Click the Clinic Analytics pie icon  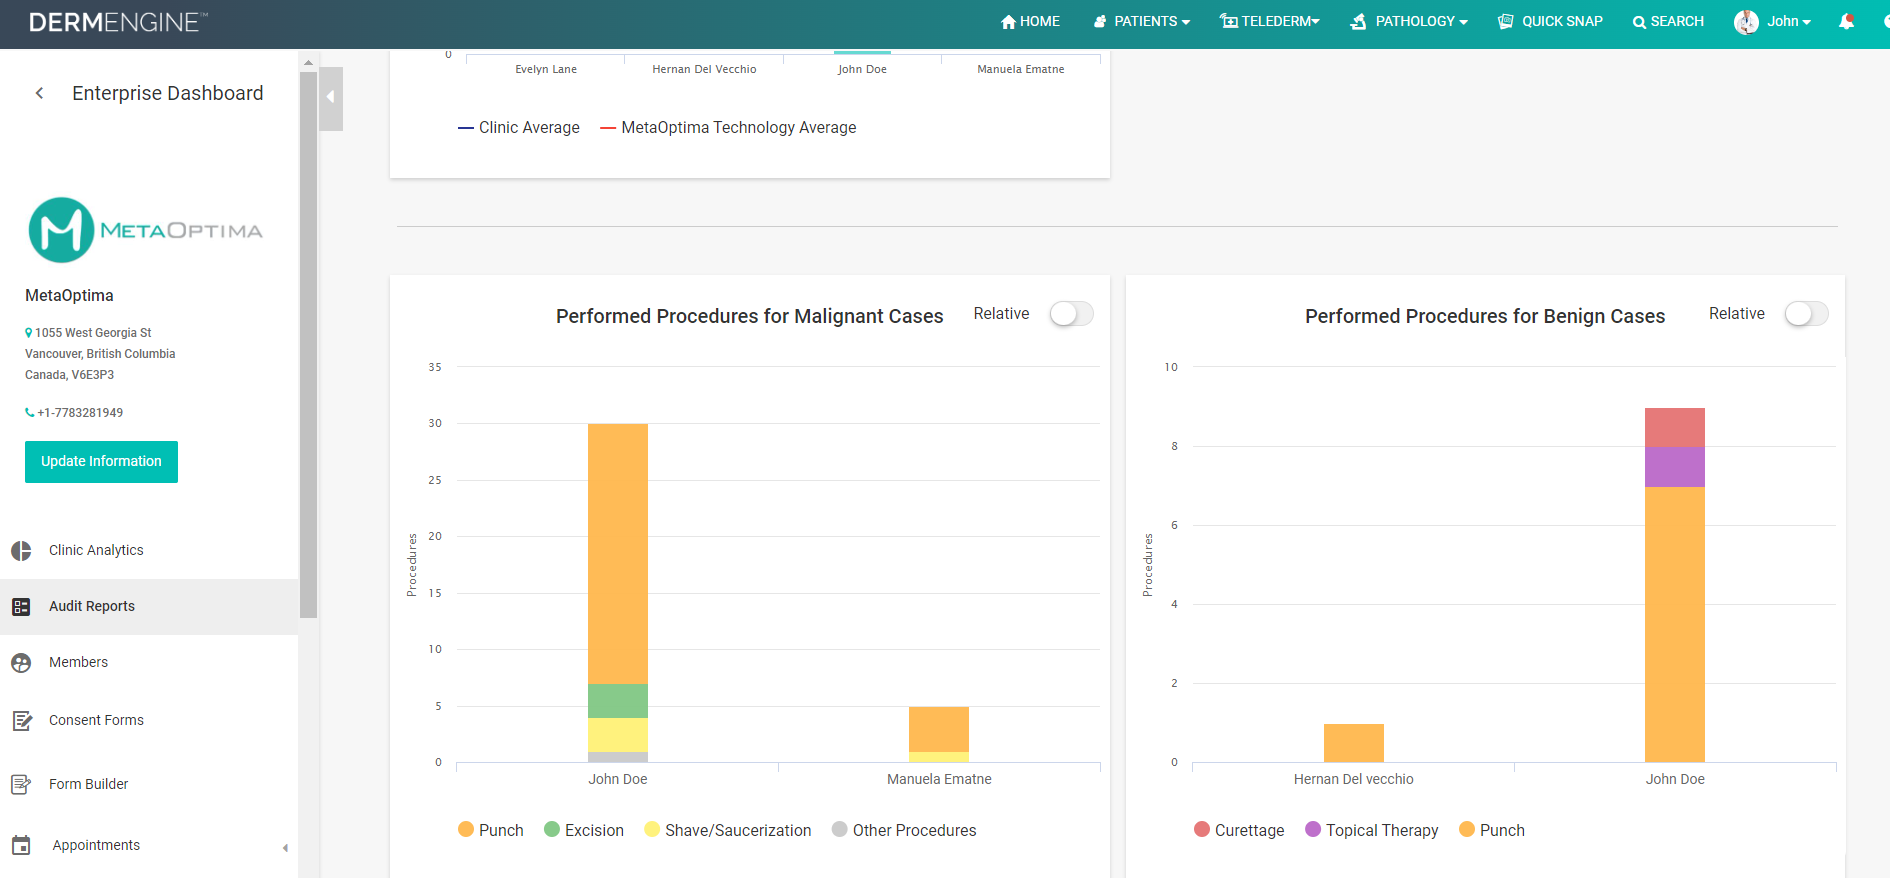point(21,551)
